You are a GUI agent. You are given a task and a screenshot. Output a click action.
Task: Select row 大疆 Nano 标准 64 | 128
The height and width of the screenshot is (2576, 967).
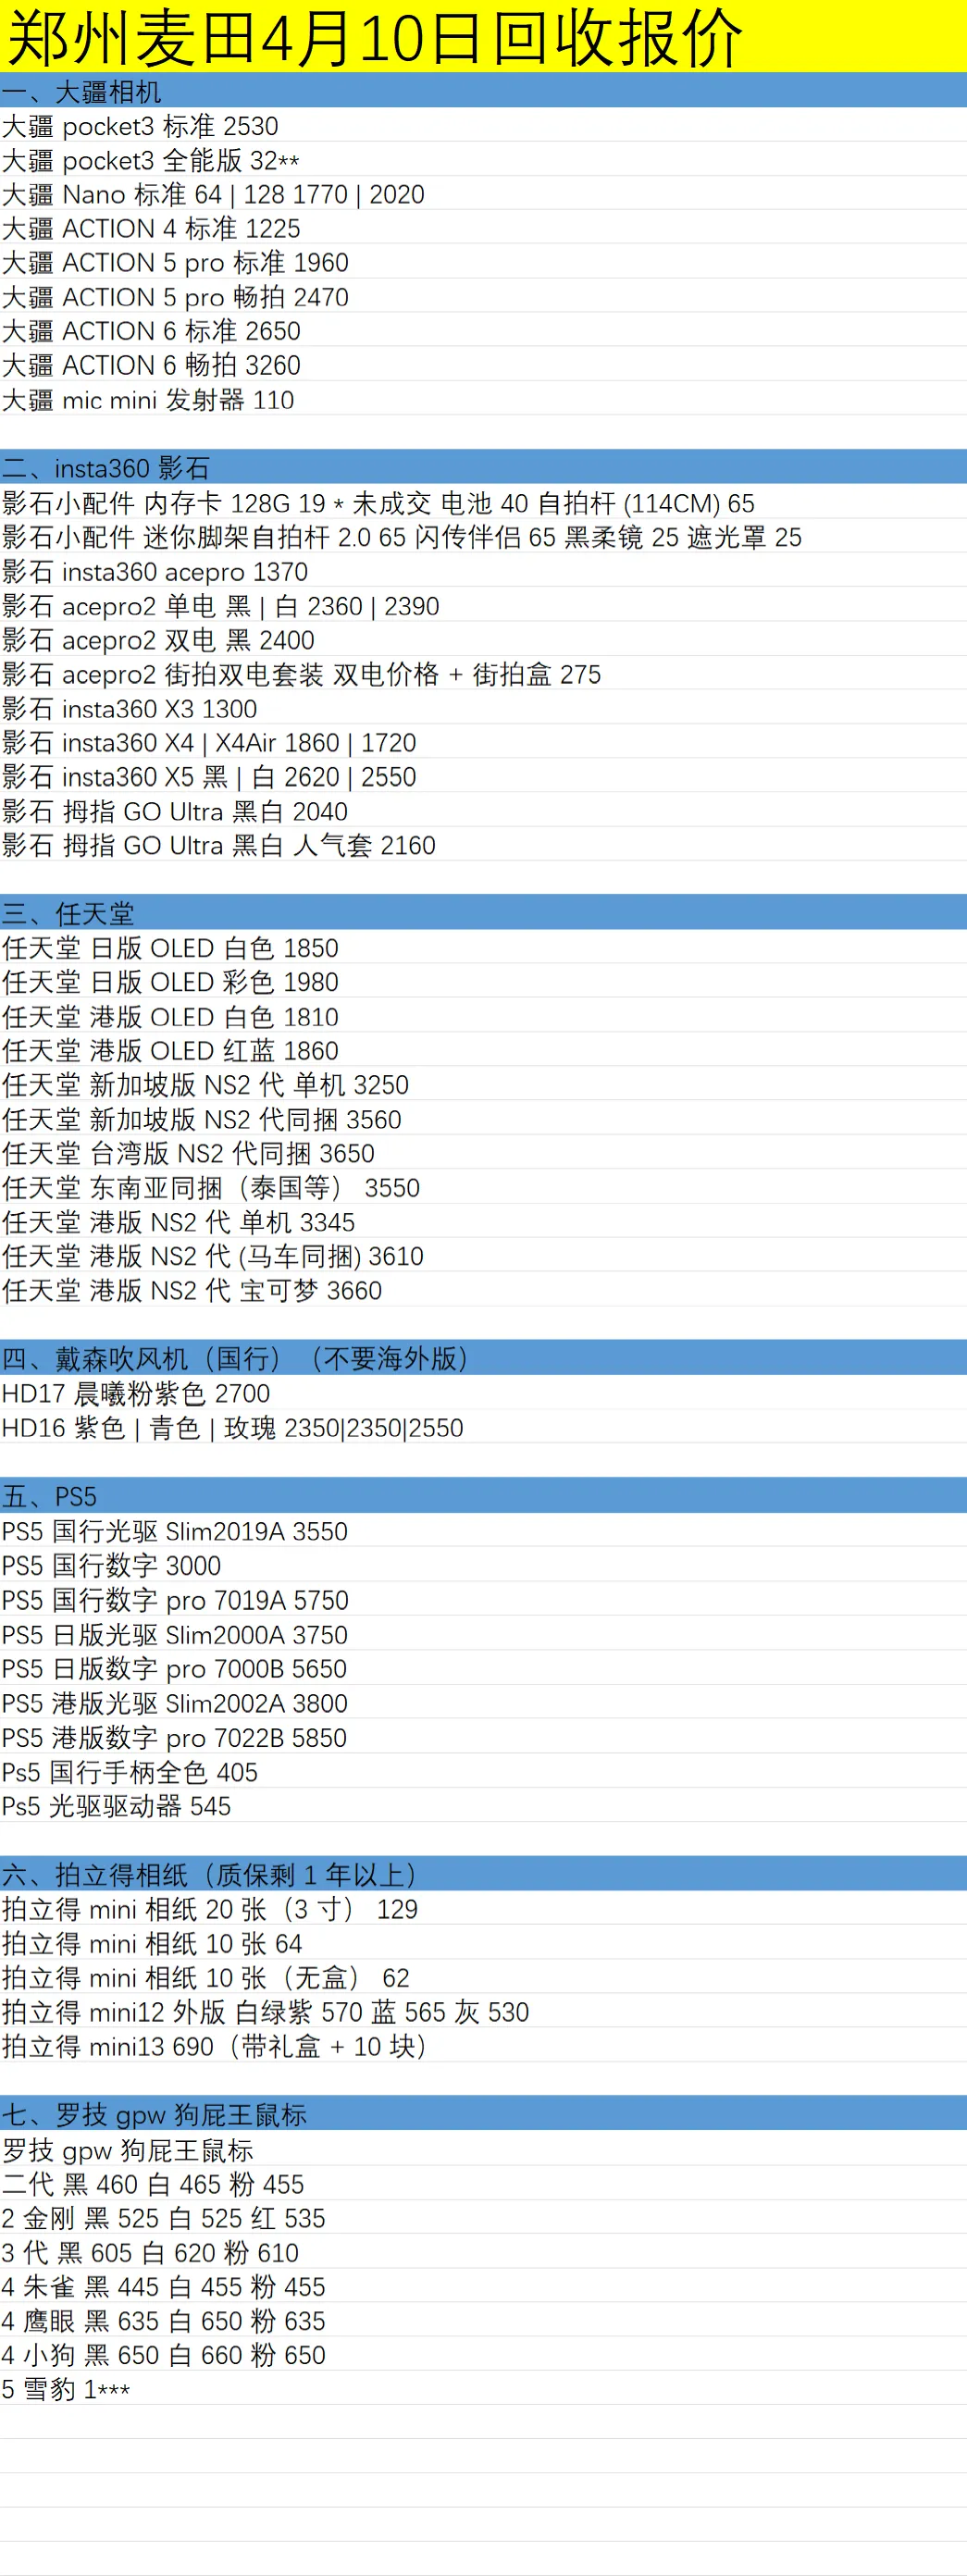coord(483,194)
